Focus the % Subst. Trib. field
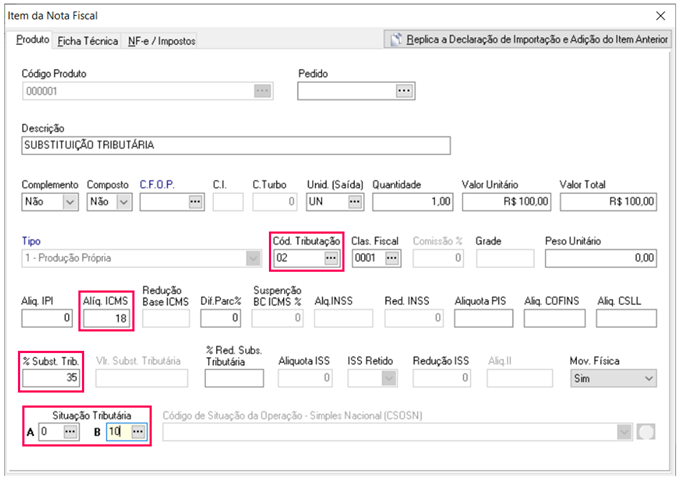Viewport: 681px width, 481px height. pos(51,379)
